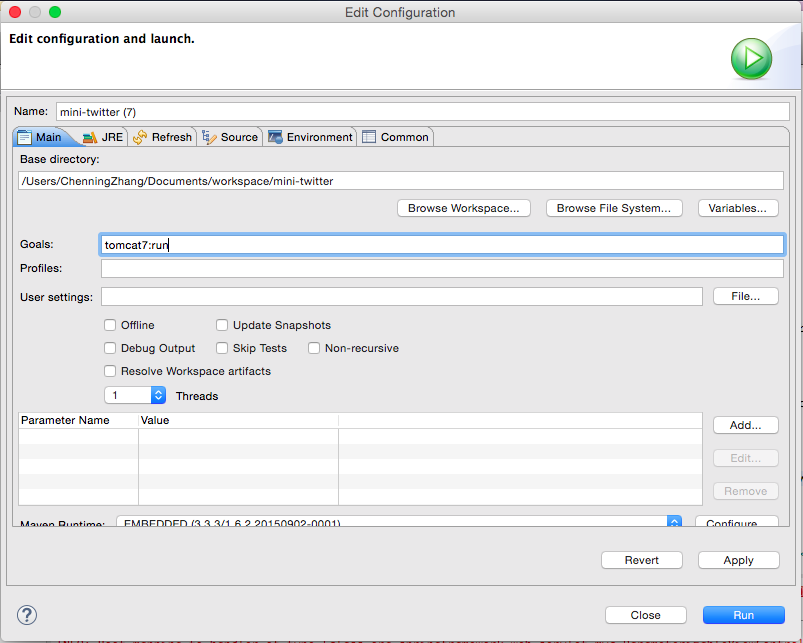Click the Base directory path field

[400, 181]
